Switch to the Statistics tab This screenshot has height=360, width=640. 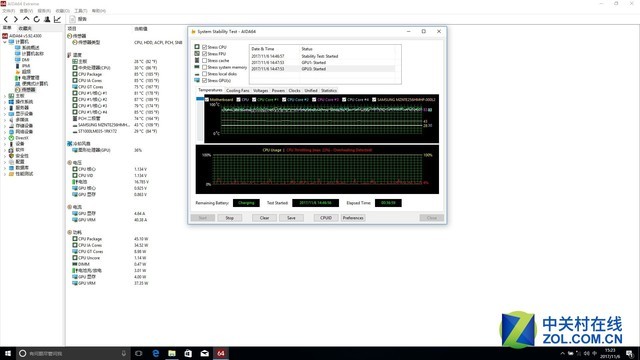(329, 91)
